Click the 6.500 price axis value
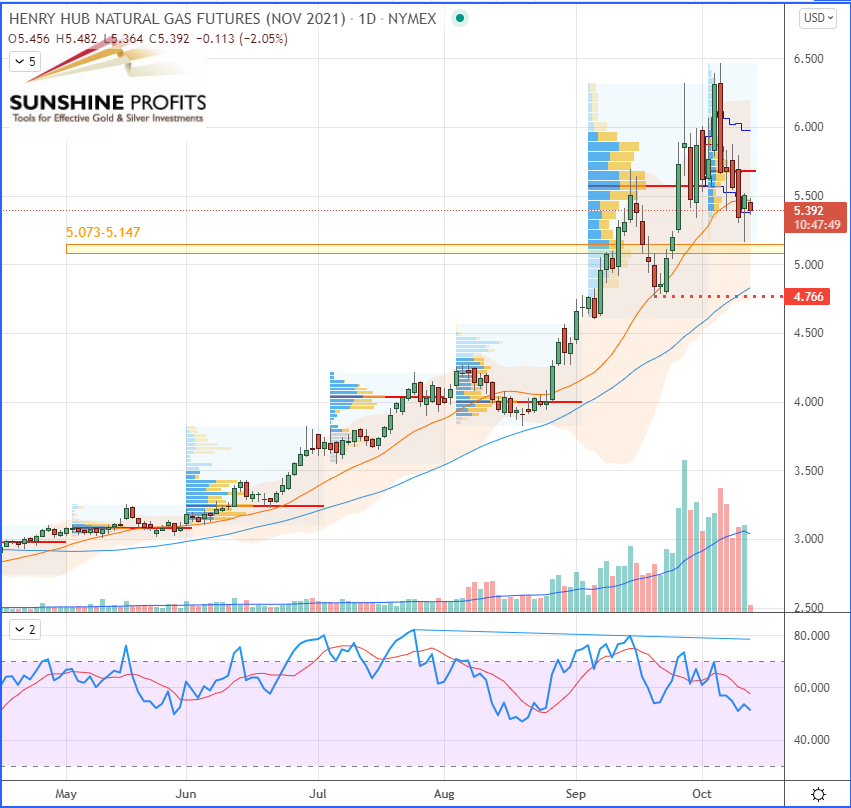Screen dimensions: 851x808 click(809, 59)
